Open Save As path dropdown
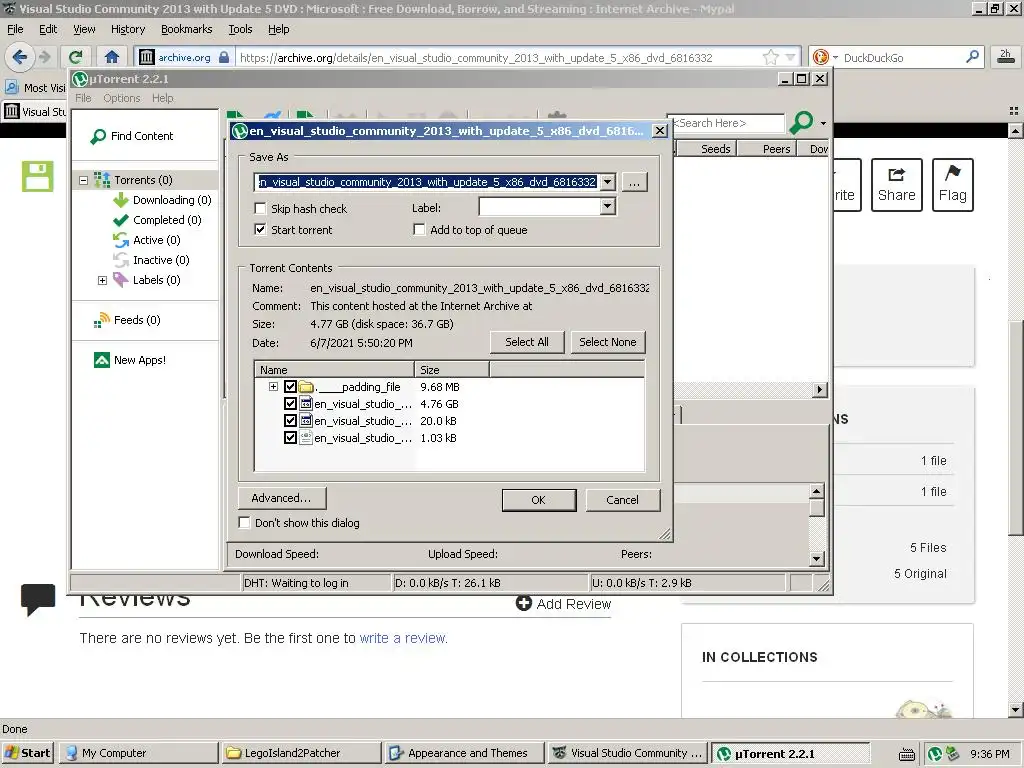The width and height of the screenshot is (1024, 768). 607,182
